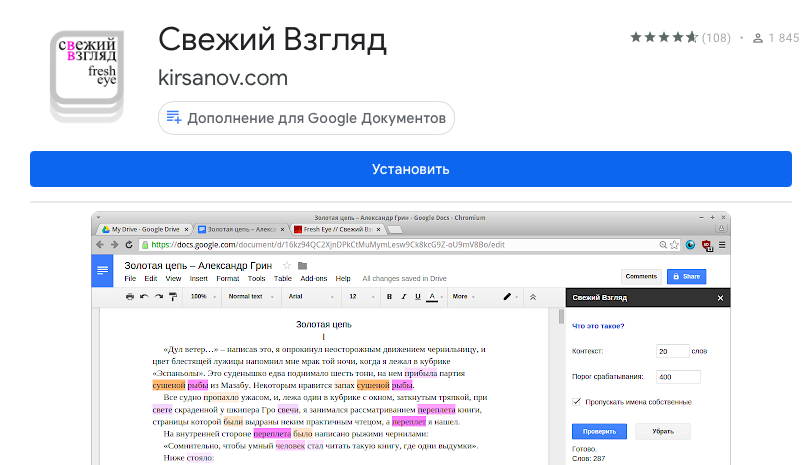The width and height of the screenshot is (812, 465).
Task: Open the Insert menu
Action: (198, 279)
